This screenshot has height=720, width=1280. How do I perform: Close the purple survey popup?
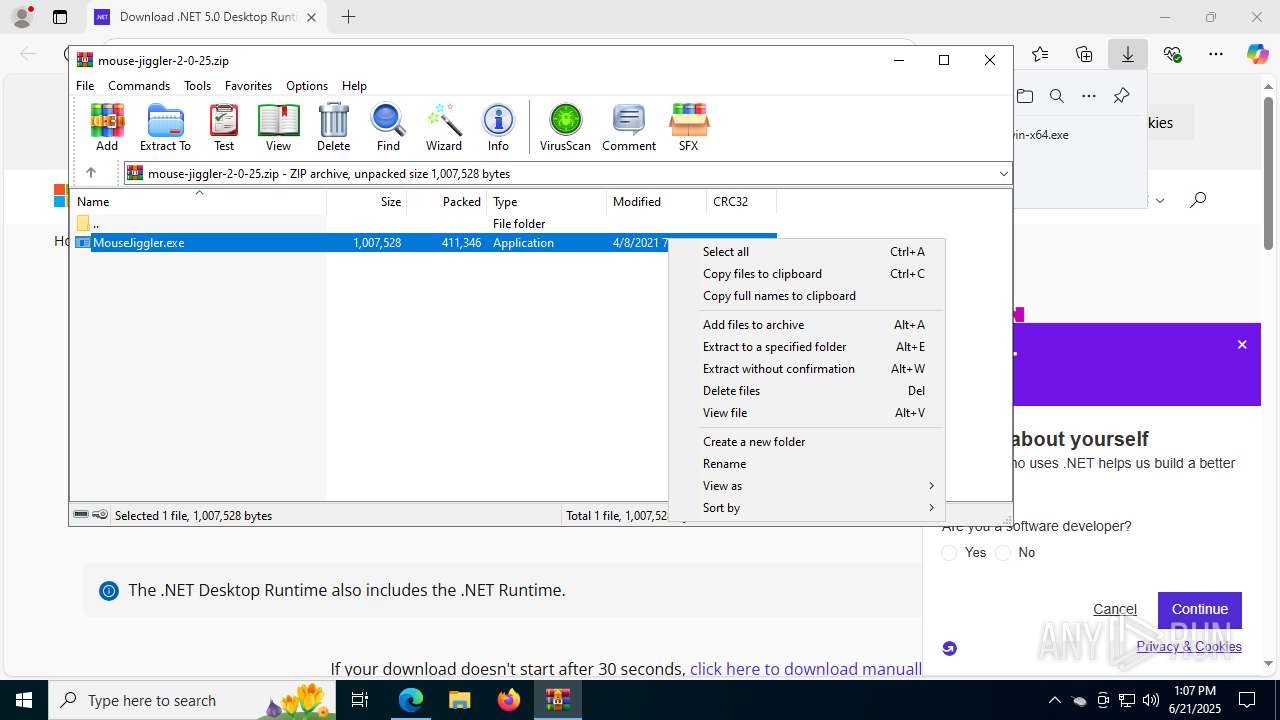pos(1242,344)
